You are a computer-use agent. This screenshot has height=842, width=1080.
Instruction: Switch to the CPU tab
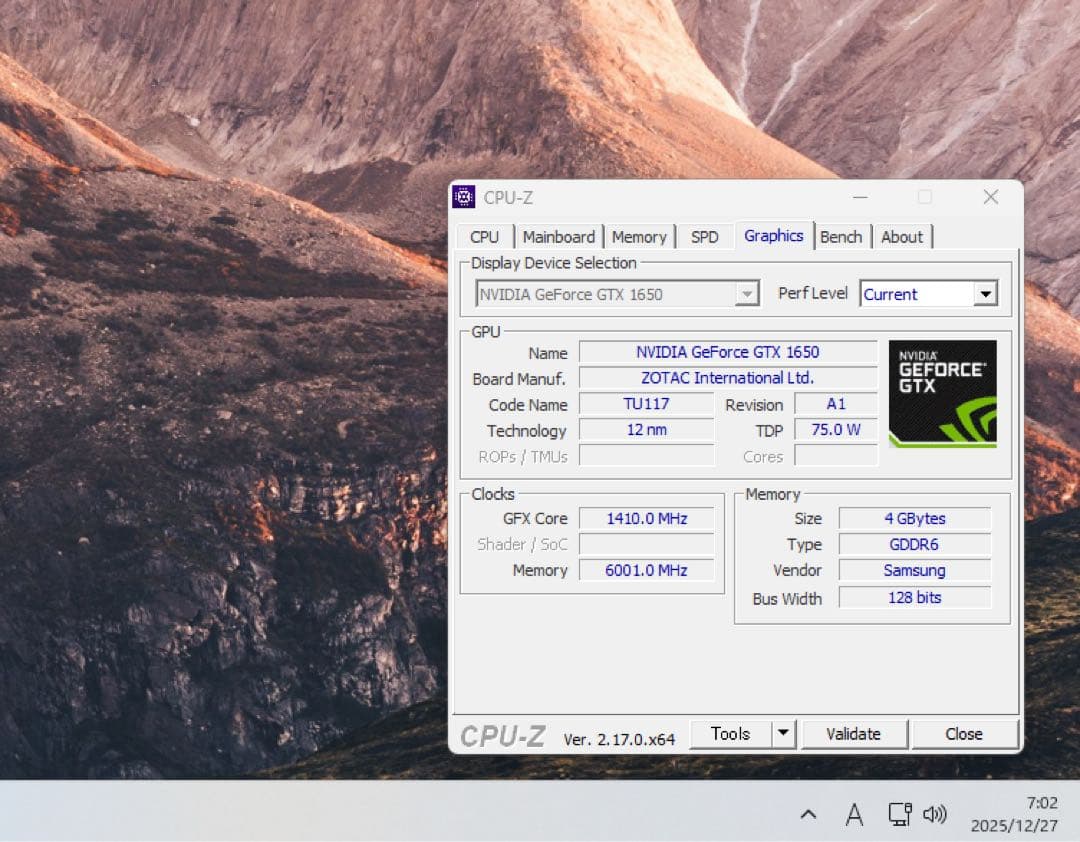tap(484, 236)
